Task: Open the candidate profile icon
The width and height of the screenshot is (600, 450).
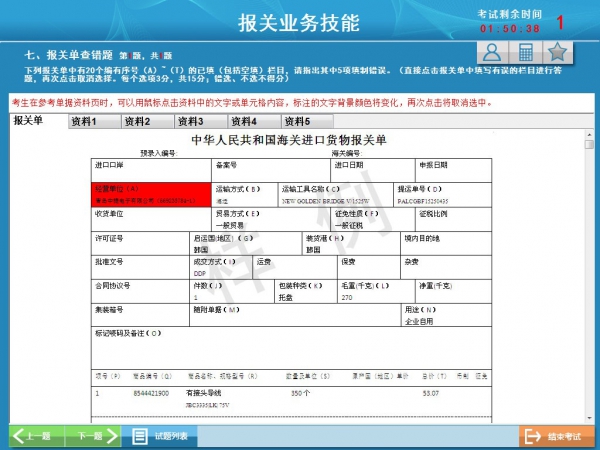Action: [x=491, y=53]
